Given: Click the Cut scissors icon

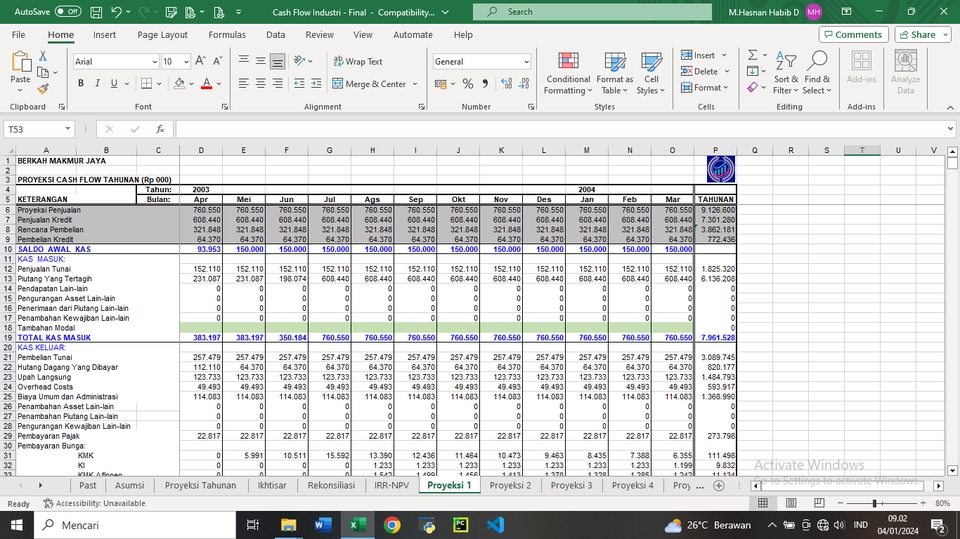Looking at the screenshot, I should click(x=43, y=56).
